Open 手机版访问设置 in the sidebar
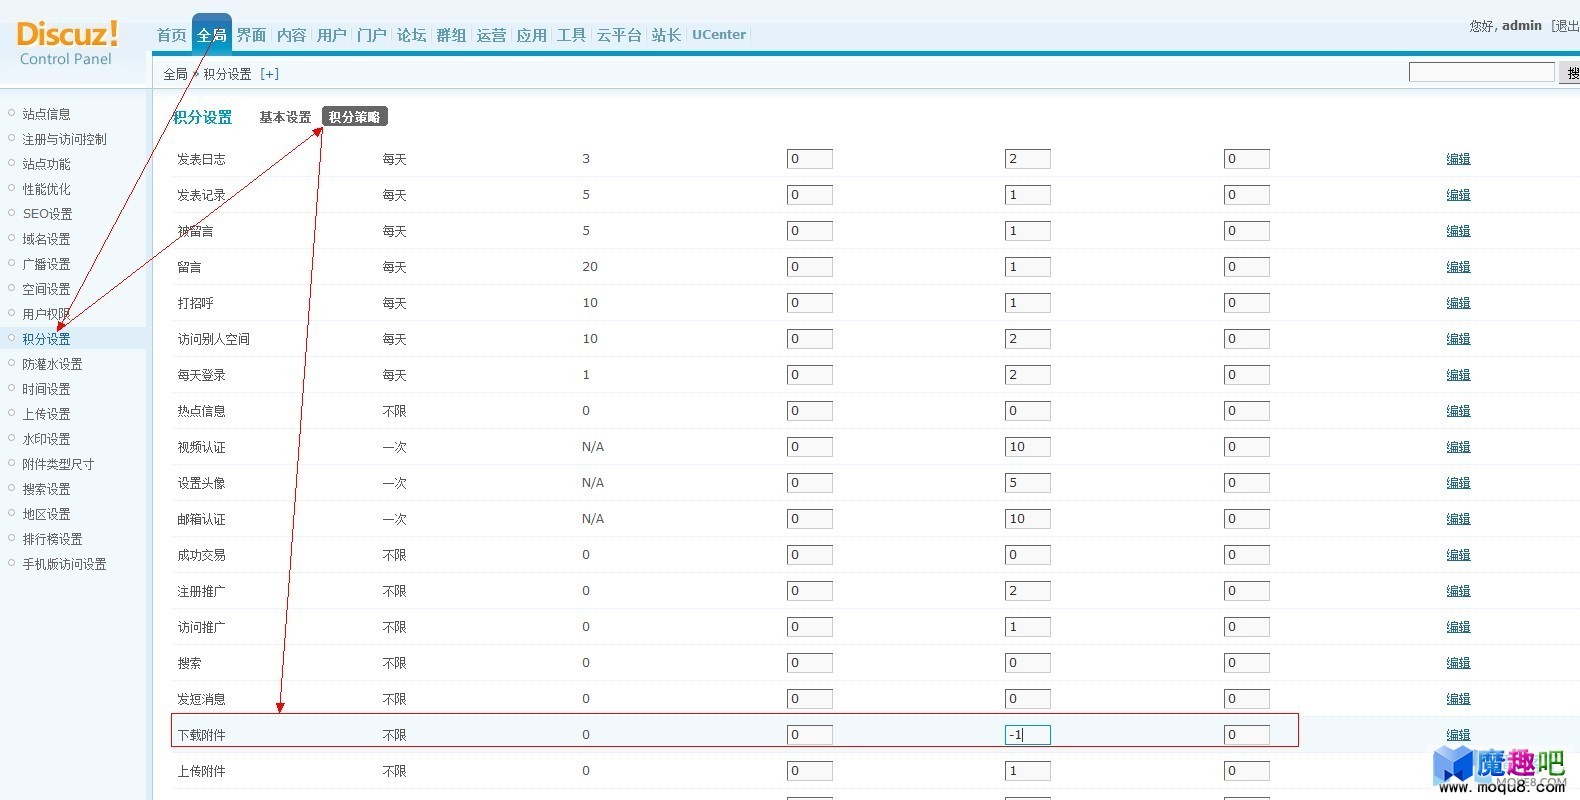Viewport: 1580px width, 800px height. click(64, 564)
